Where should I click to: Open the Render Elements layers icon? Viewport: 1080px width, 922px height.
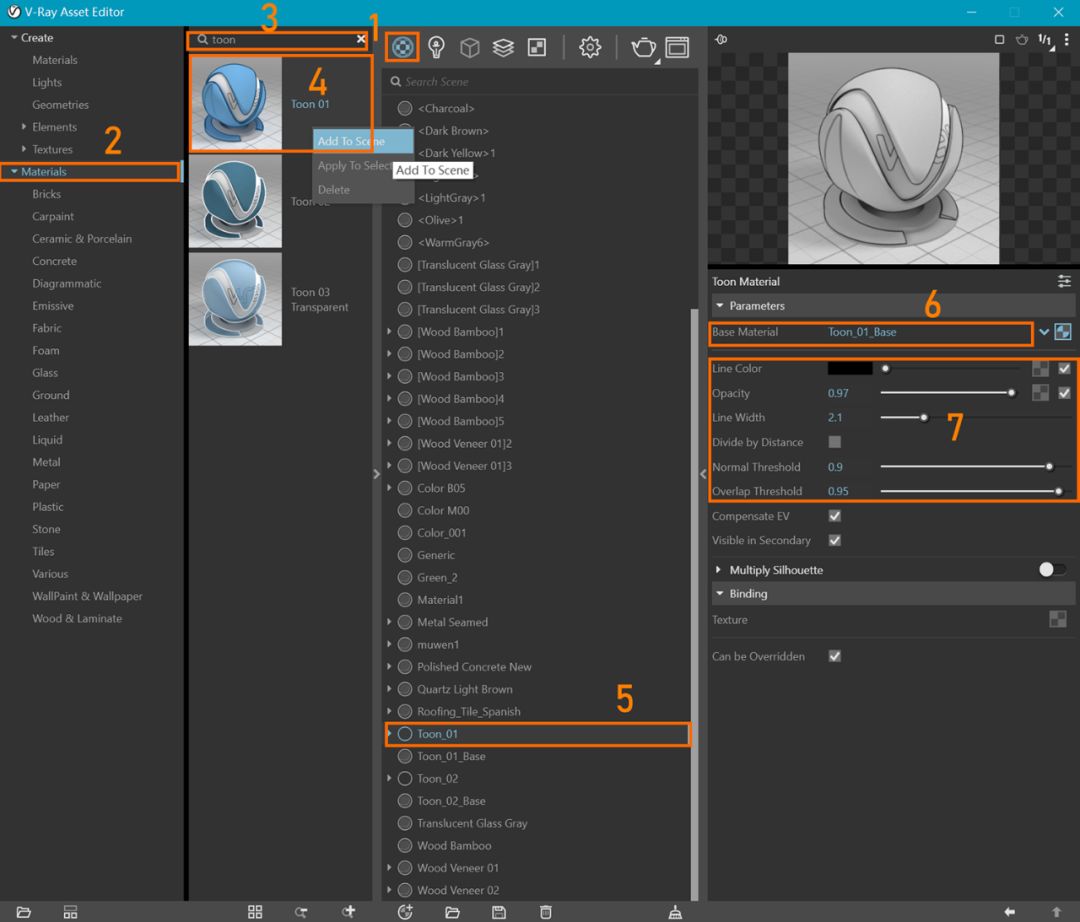tap(503, 47)
